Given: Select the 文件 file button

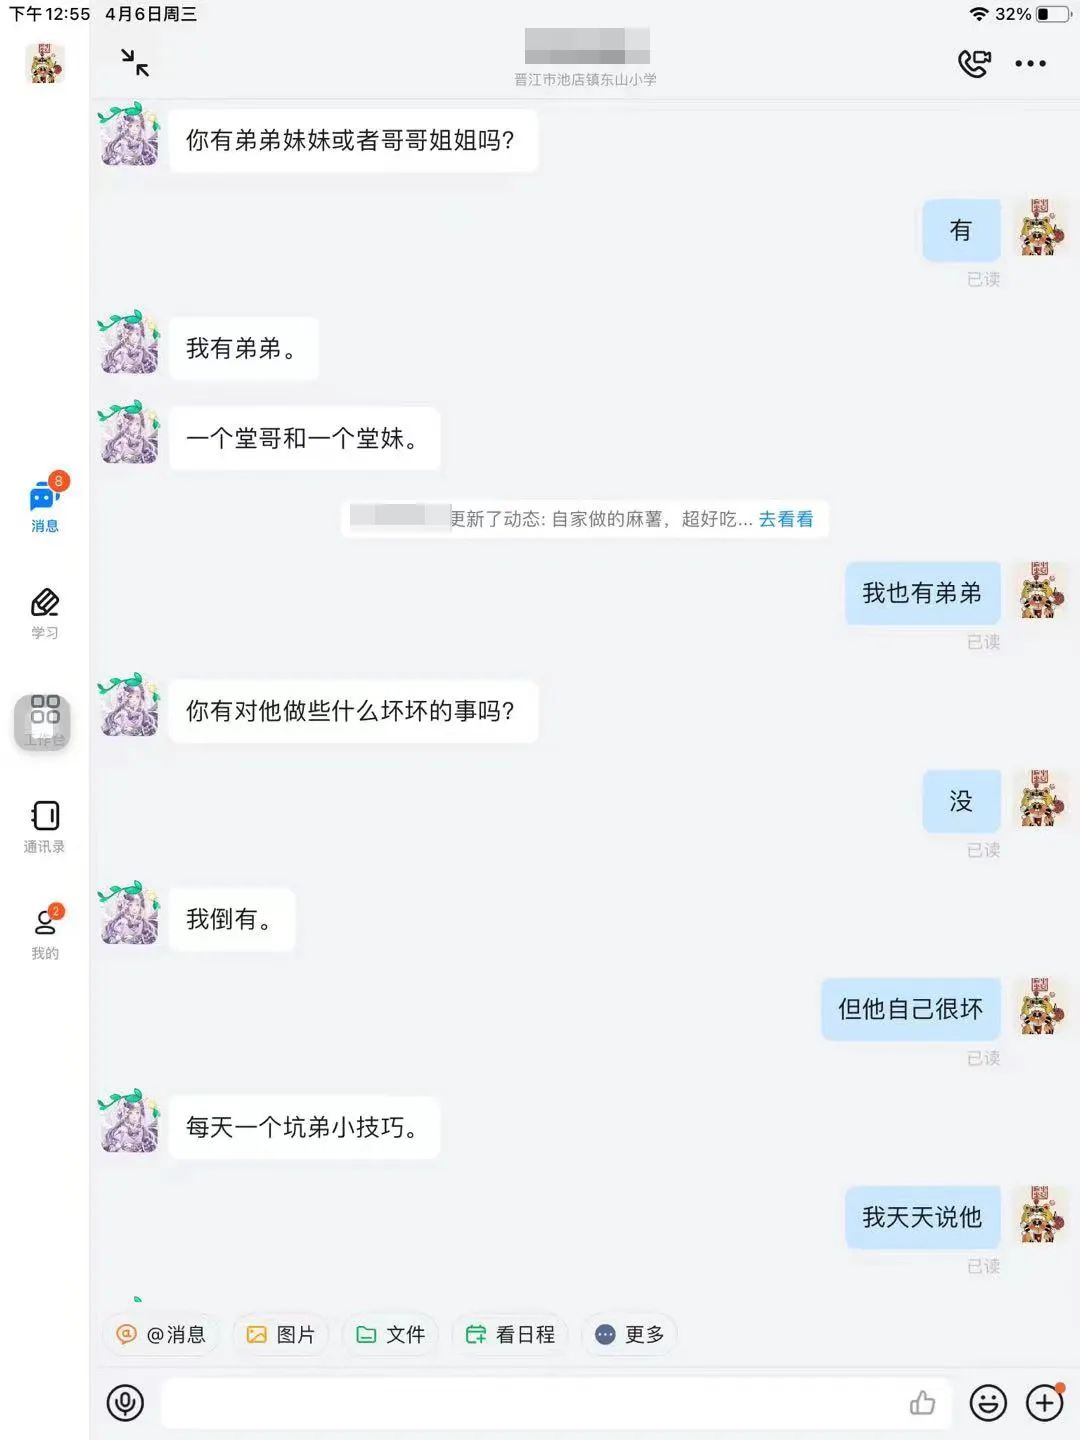Looking at the screenshot, I should (x=390, y=1335).
